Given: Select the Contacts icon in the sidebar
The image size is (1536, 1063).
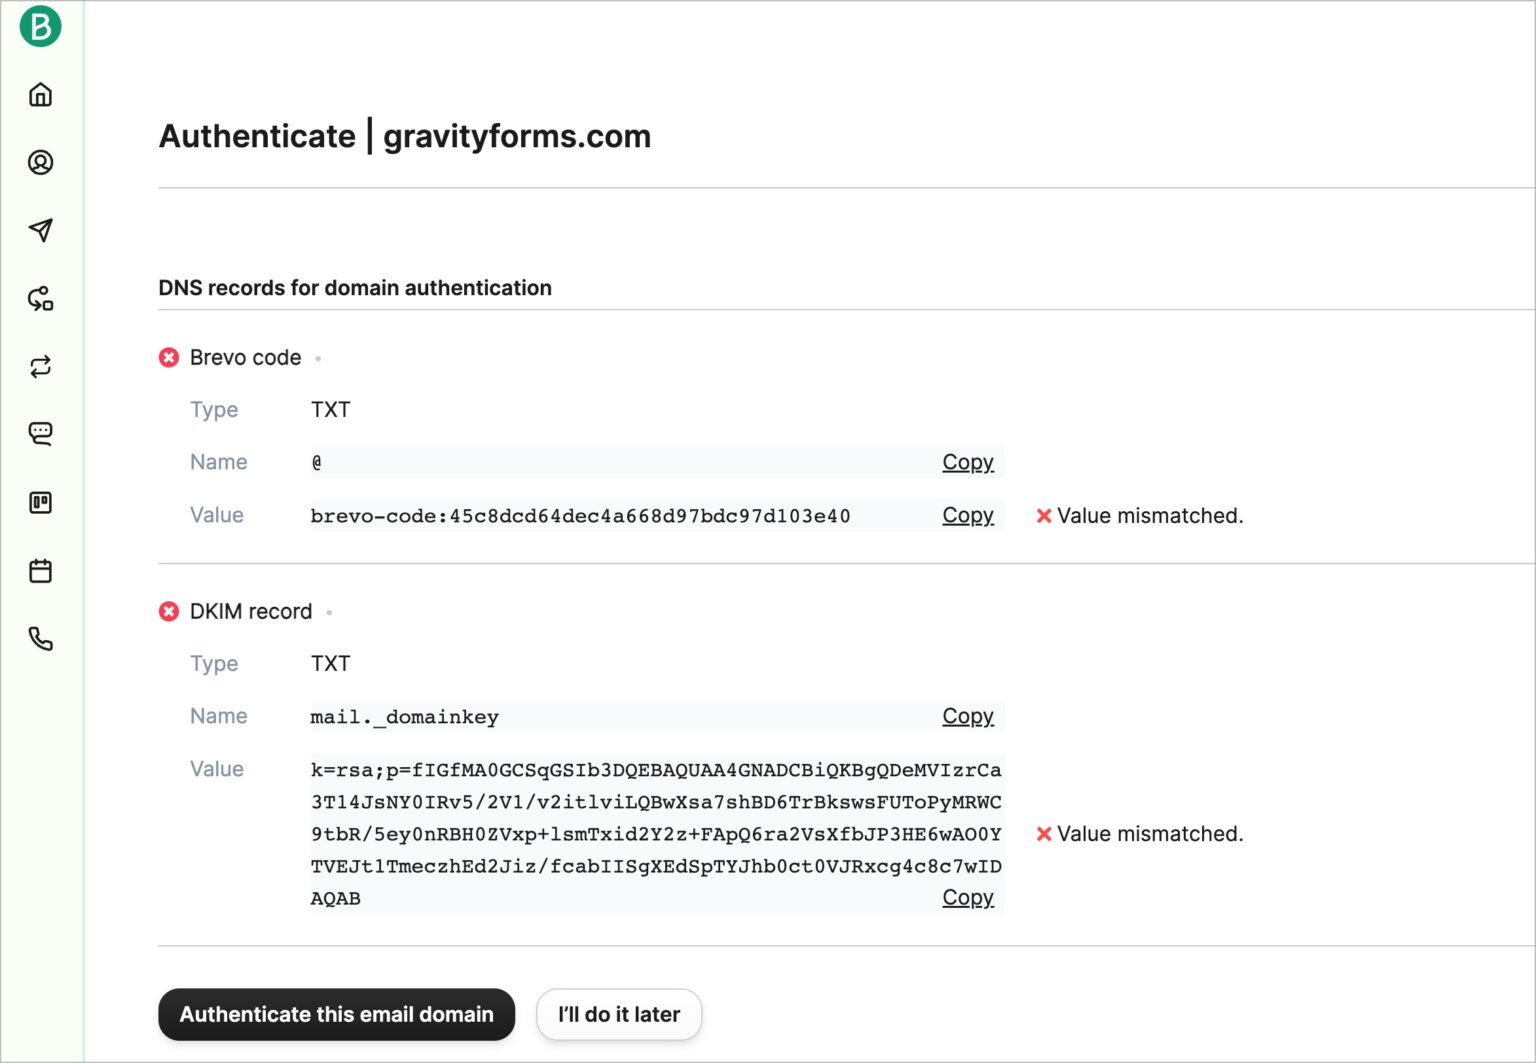Looking at the screenshot, I should [x=40, y=162].
